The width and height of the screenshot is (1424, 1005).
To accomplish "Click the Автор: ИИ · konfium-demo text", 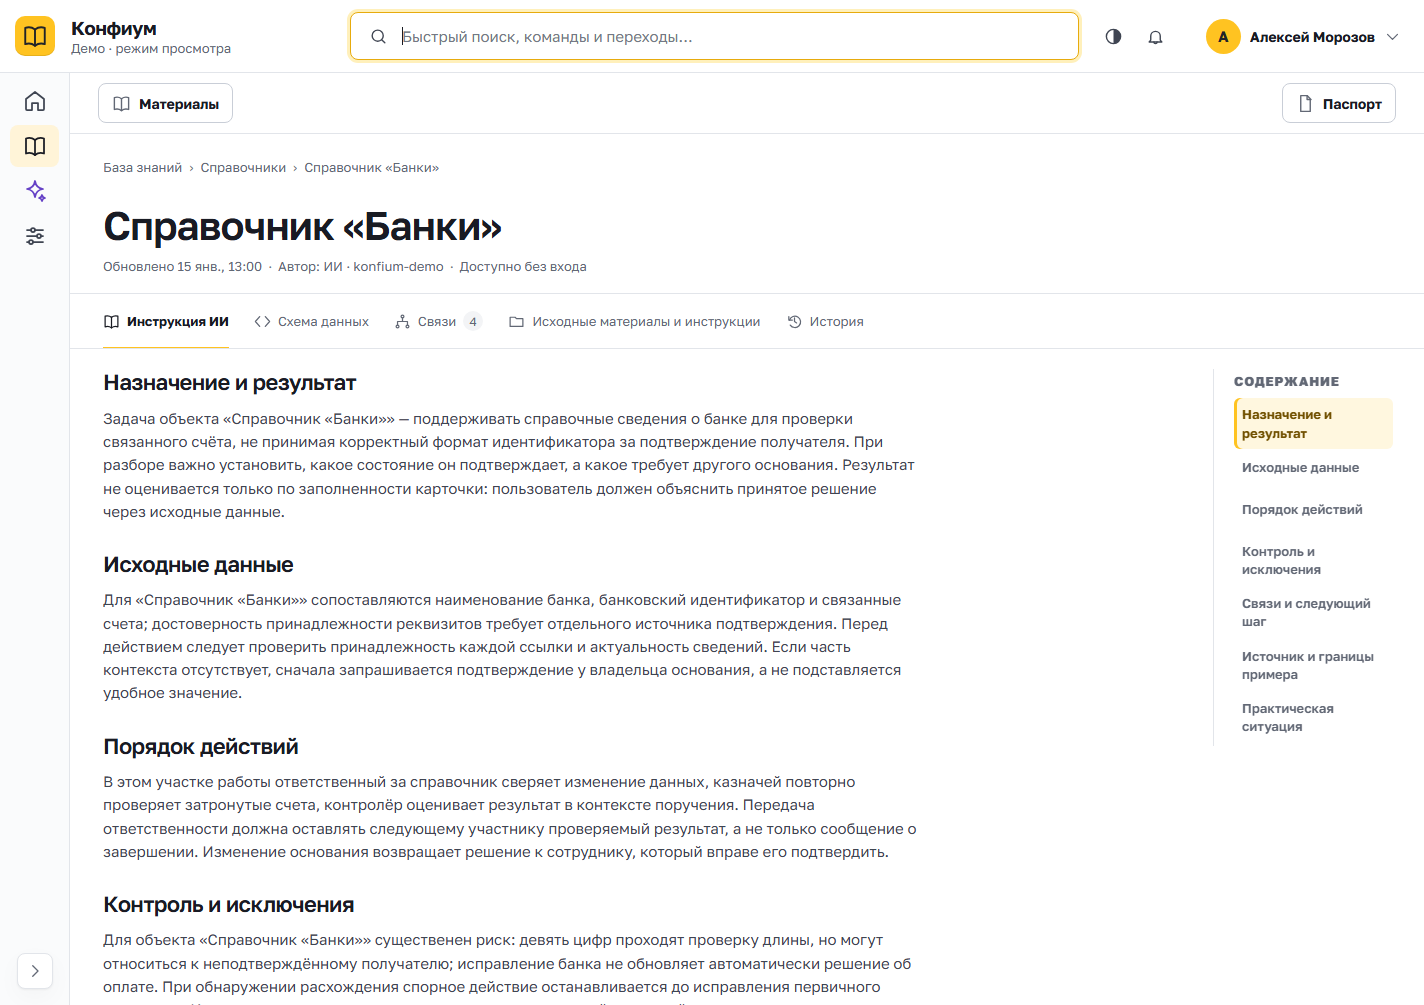I will [x=361, y=267].
